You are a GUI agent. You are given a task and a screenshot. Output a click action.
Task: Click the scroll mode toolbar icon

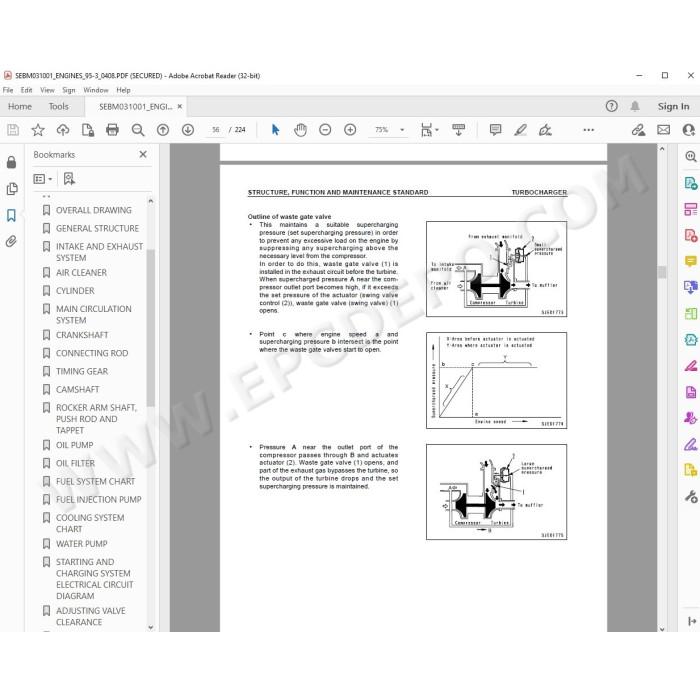coord(458,130)
